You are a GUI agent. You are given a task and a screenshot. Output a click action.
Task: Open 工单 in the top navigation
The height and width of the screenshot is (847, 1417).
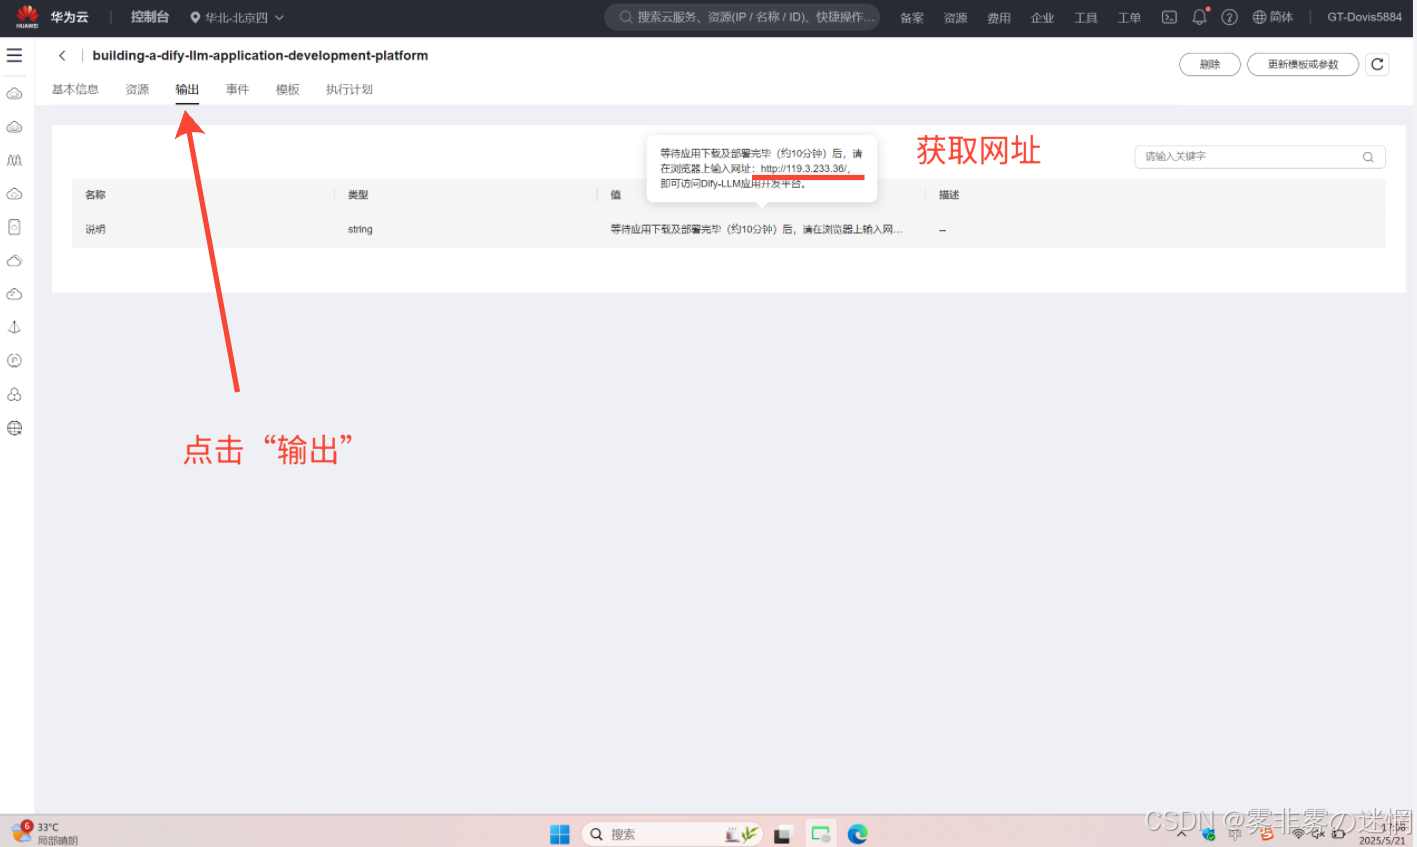1129,18
